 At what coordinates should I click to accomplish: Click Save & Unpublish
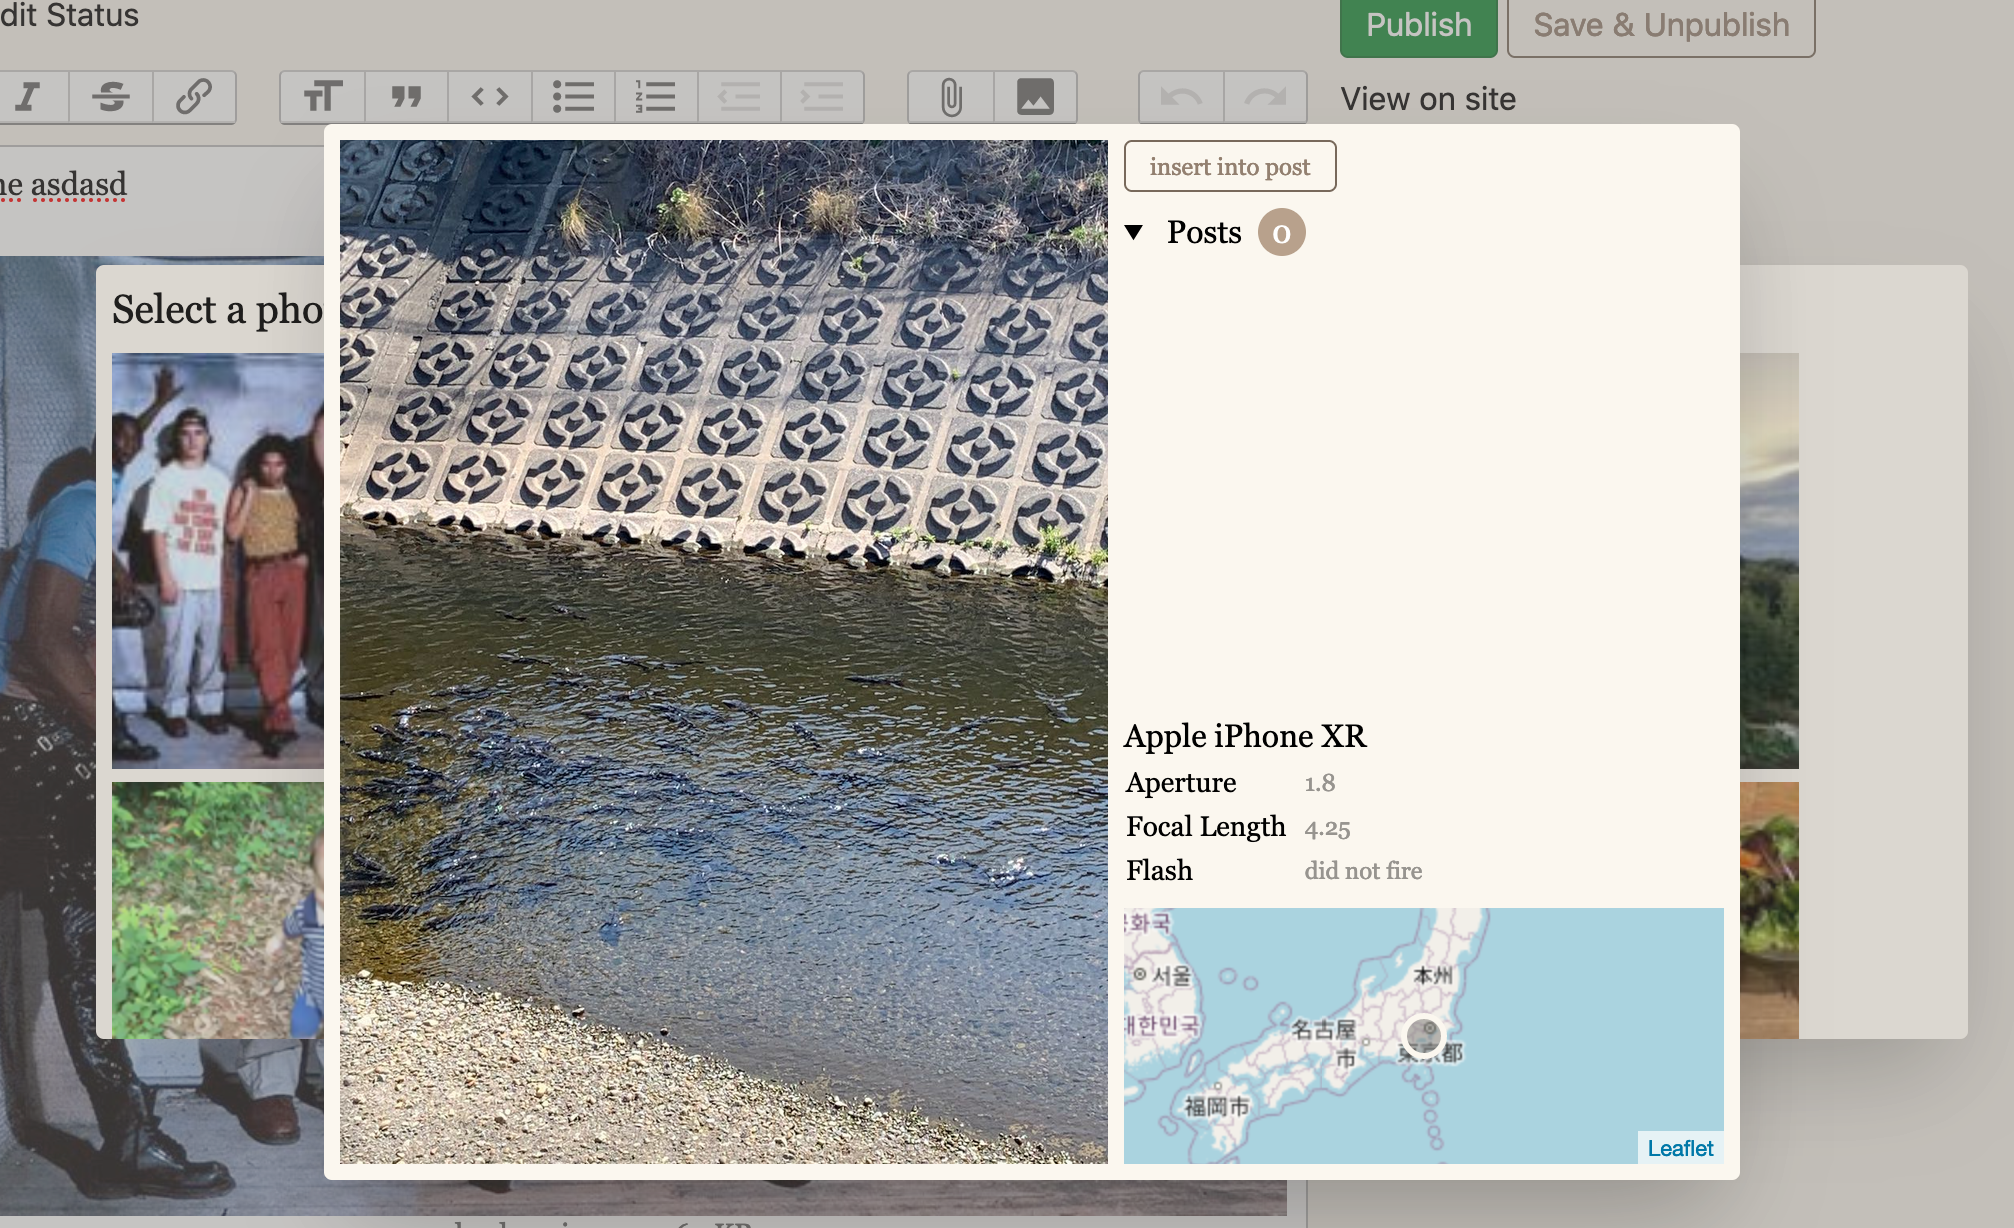coord(1660,25)
